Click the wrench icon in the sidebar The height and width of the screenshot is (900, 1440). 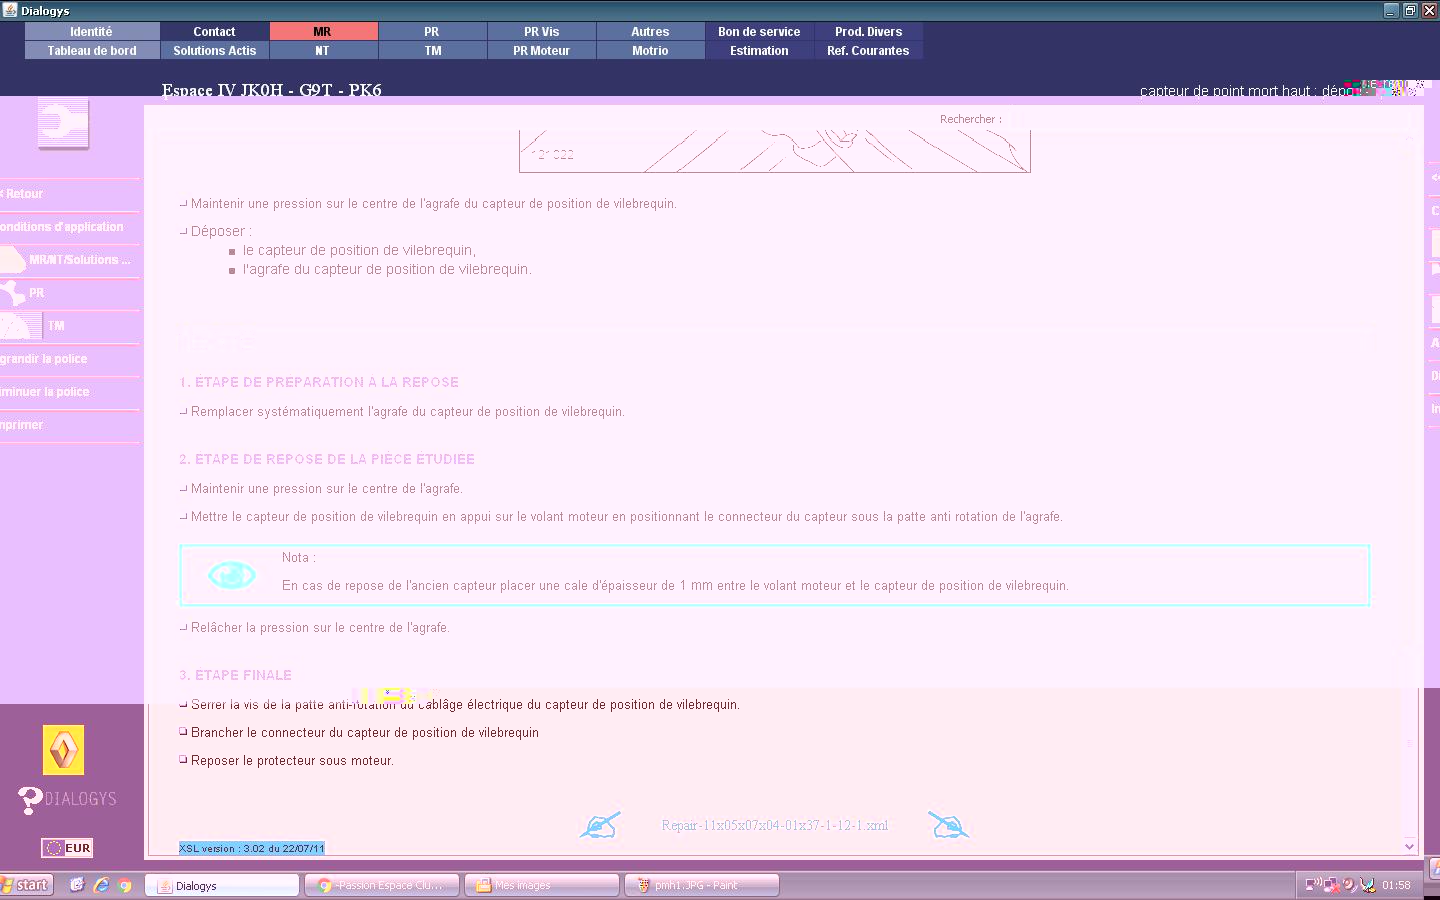(63, 123)
